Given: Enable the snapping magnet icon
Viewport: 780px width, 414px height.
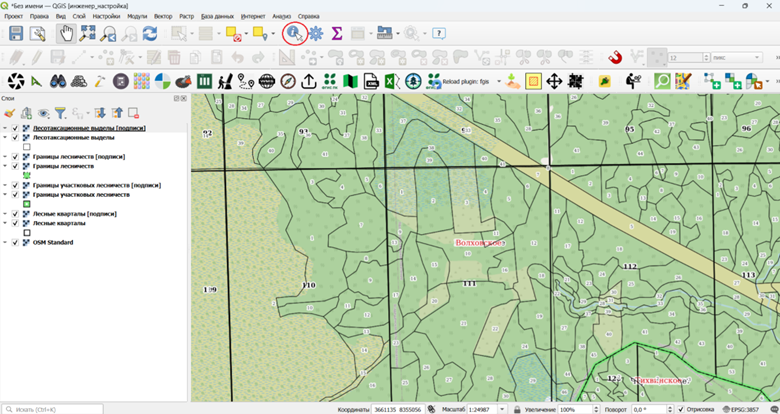Looking at the screenshot, I should tap(615, 57).
